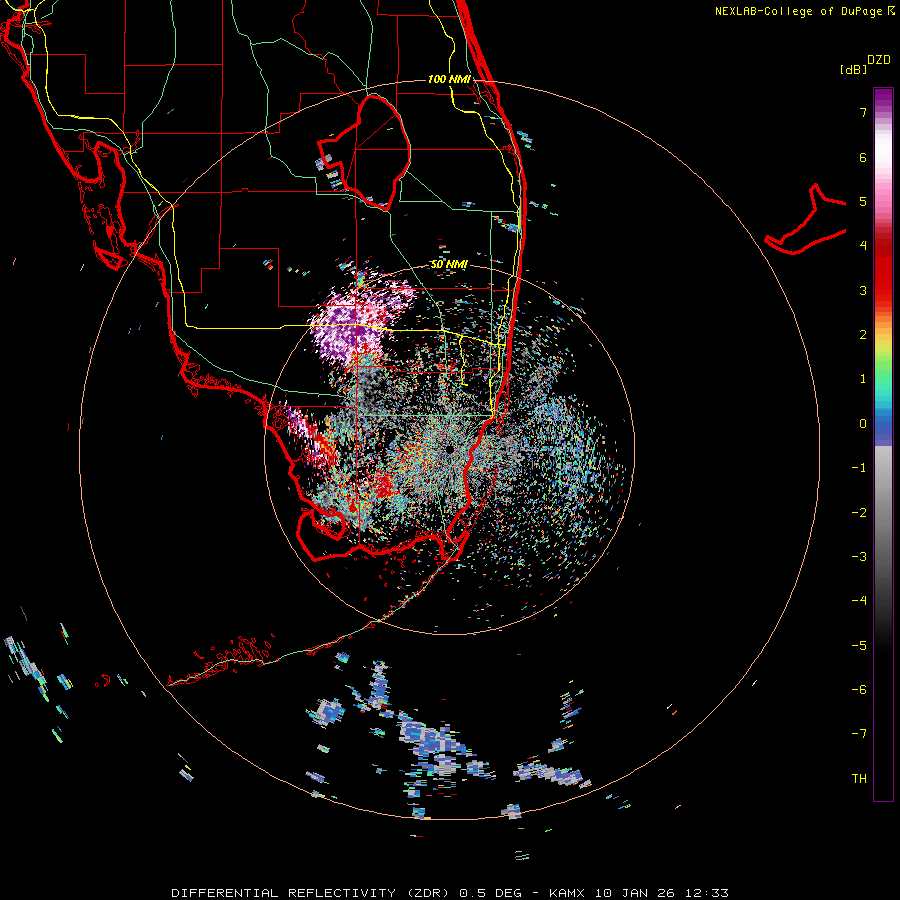Click the DZD product label above colorbar
The width and height of the screenshot is (900, 900).
pos(879,60)
